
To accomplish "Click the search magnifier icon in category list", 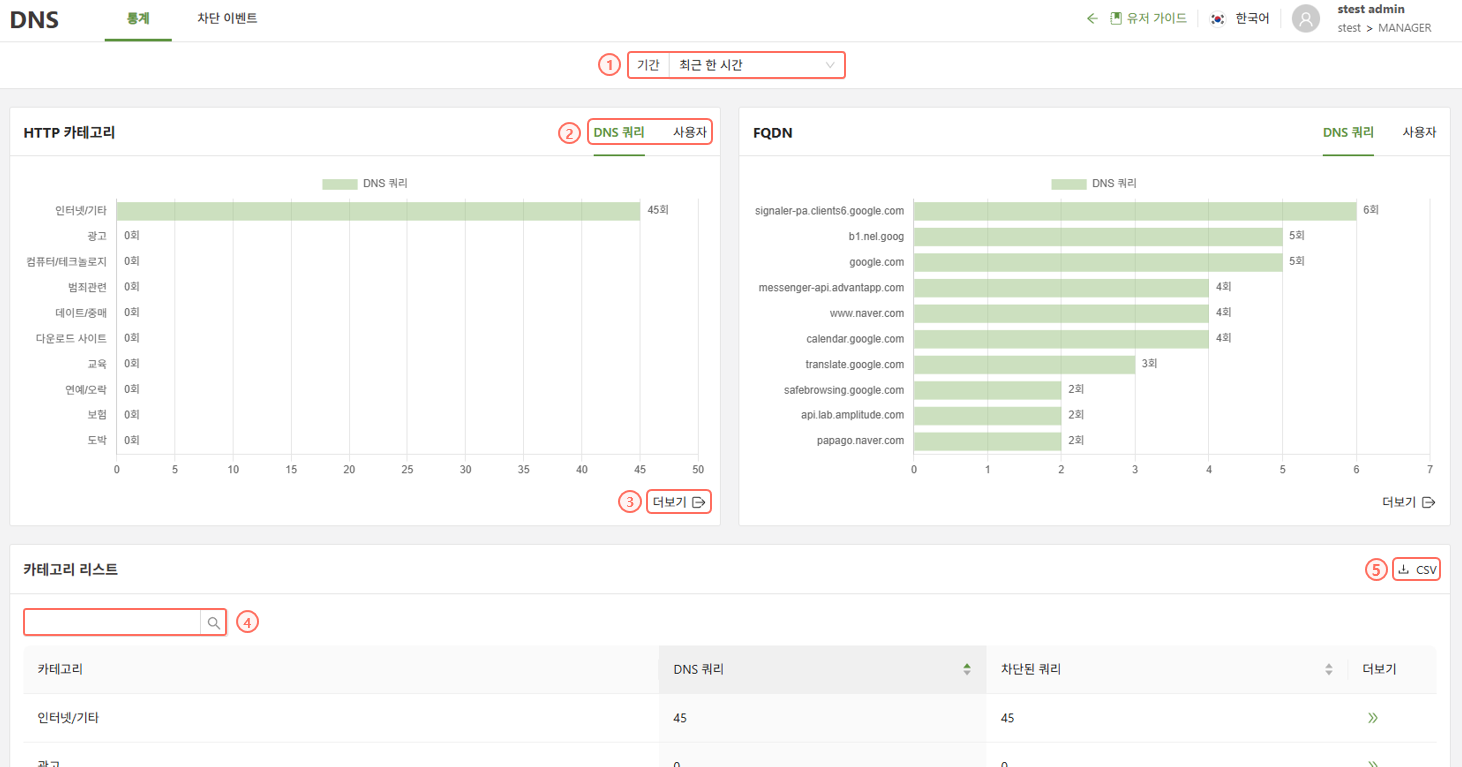I will tap(213, 623).
